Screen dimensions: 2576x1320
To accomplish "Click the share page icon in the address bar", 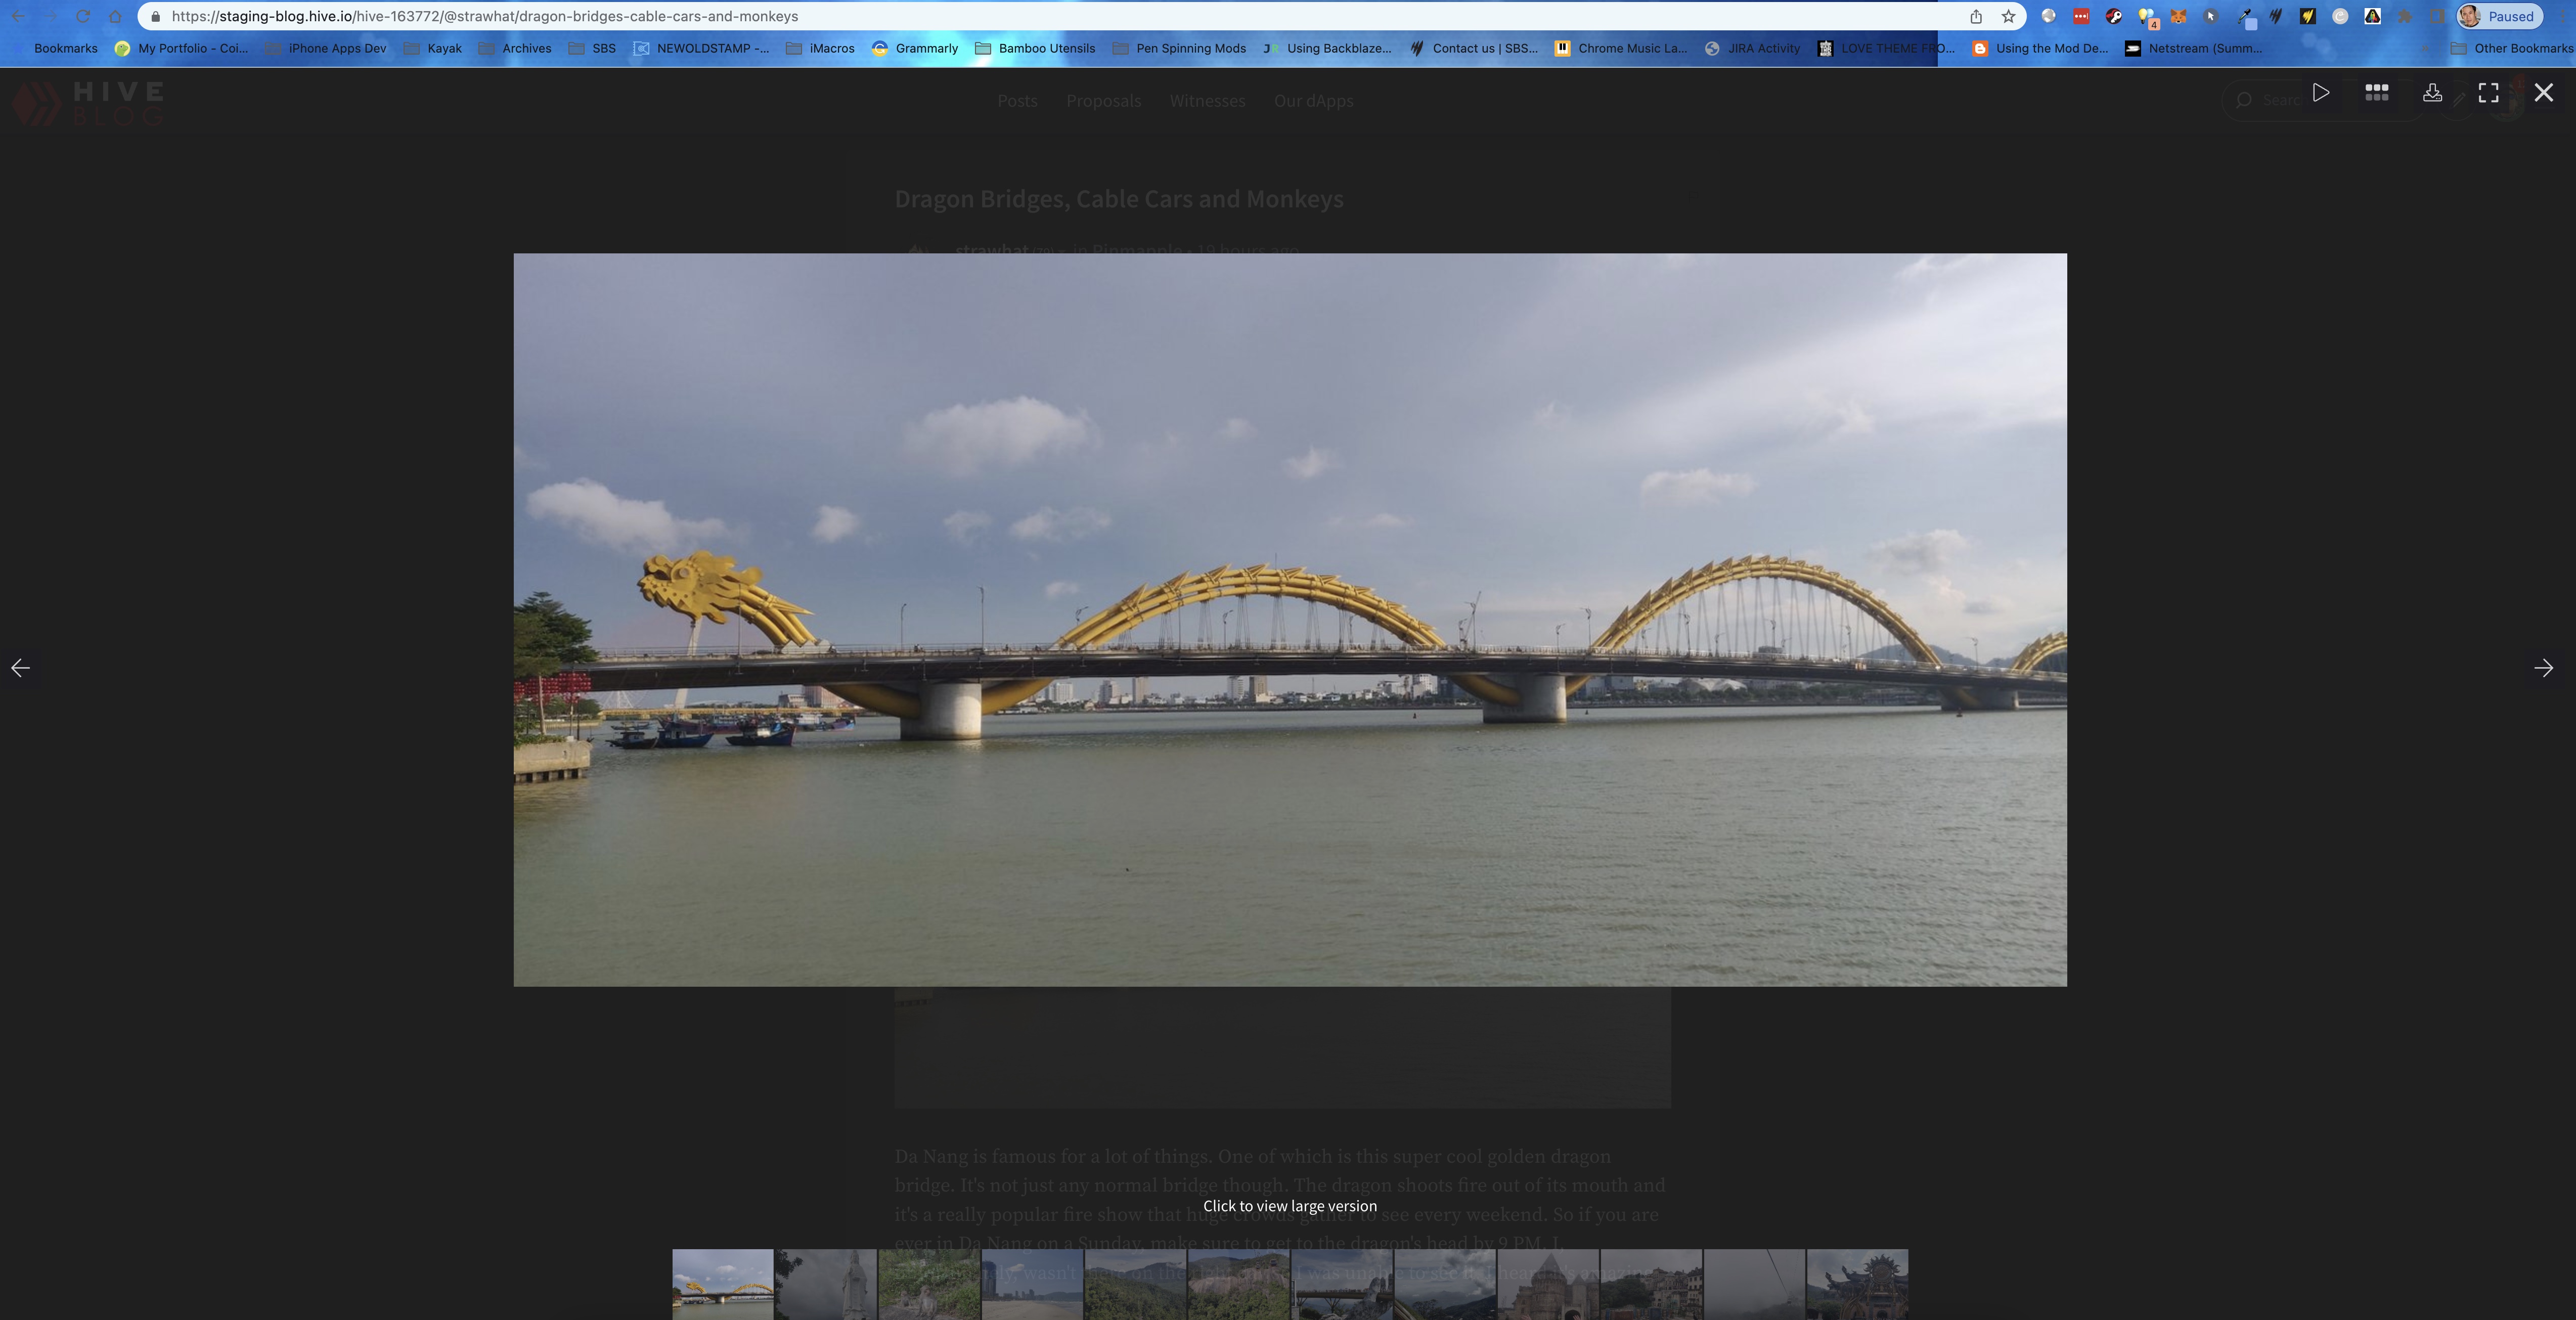I will click(1976, 16).
